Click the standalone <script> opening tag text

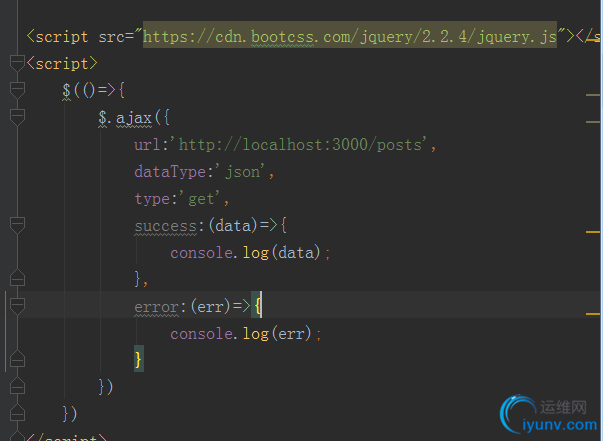[x=62, y=63]
